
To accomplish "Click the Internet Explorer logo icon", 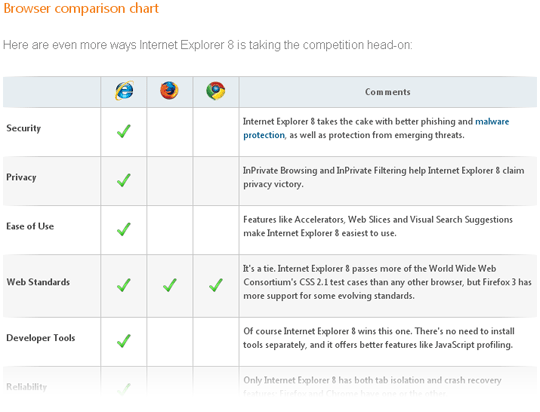I will pyautogui.click(x=124, y=91).
